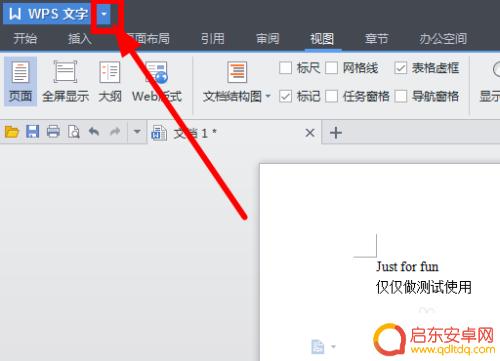Enable the 任务窗格 checkbox
This screenshot has height=361, width=500.
(x=331, y=96)
